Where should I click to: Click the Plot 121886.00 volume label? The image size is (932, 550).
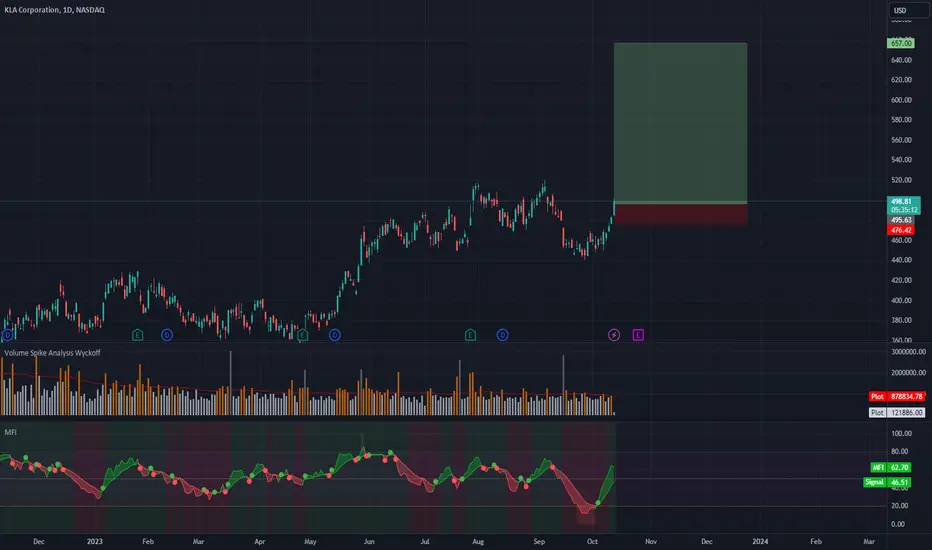point(897,413)
